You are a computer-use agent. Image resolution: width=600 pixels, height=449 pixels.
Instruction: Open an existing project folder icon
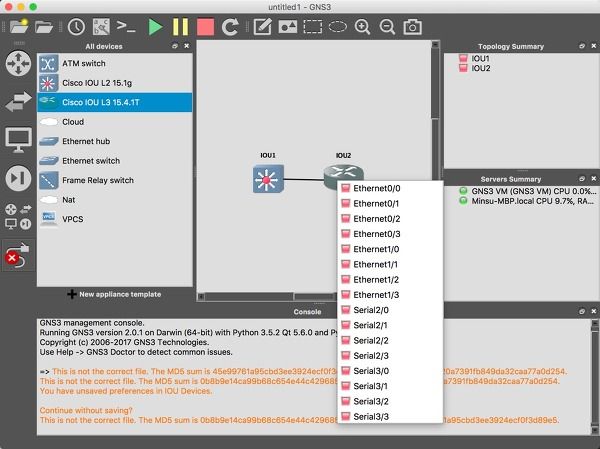point(44,27)
